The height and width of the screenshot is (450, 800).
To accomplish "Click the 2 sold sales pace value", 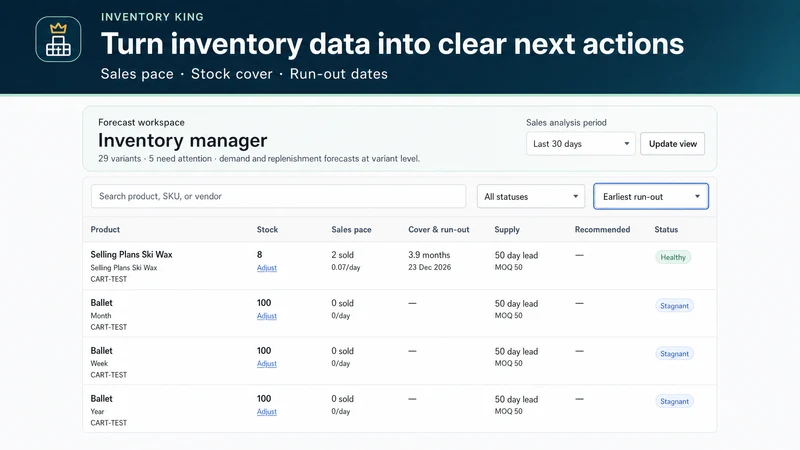I will click(342, 255).
